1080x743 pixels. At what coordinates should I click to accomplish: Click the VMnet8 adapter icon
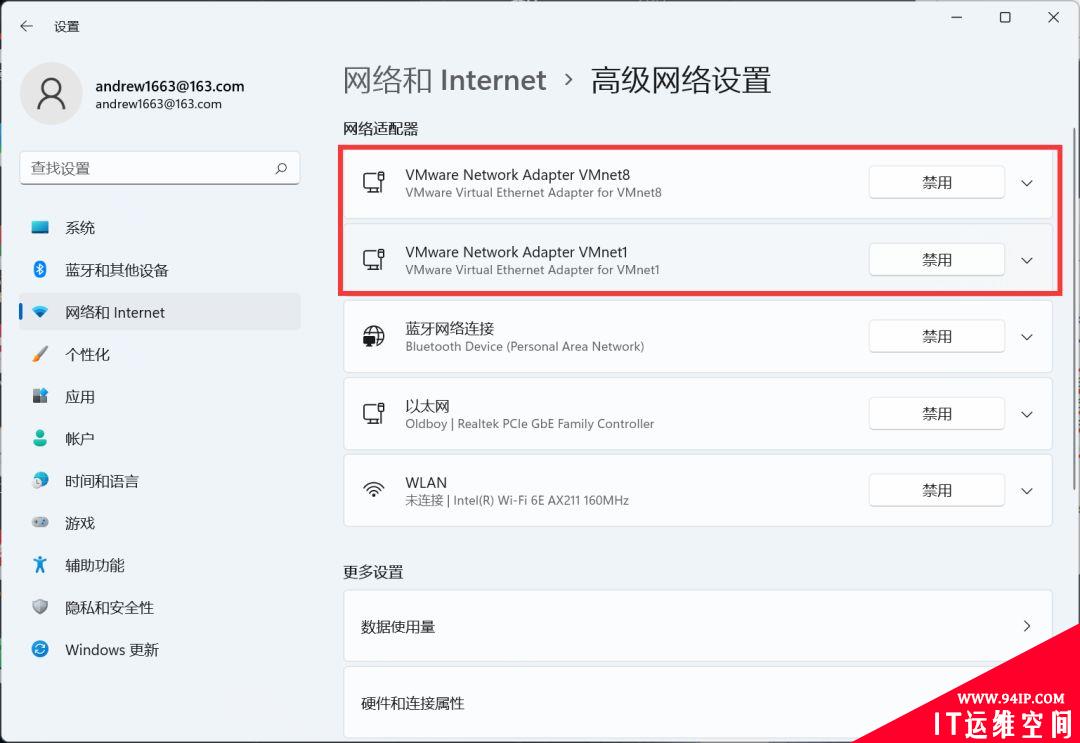[x=374, y=182]
